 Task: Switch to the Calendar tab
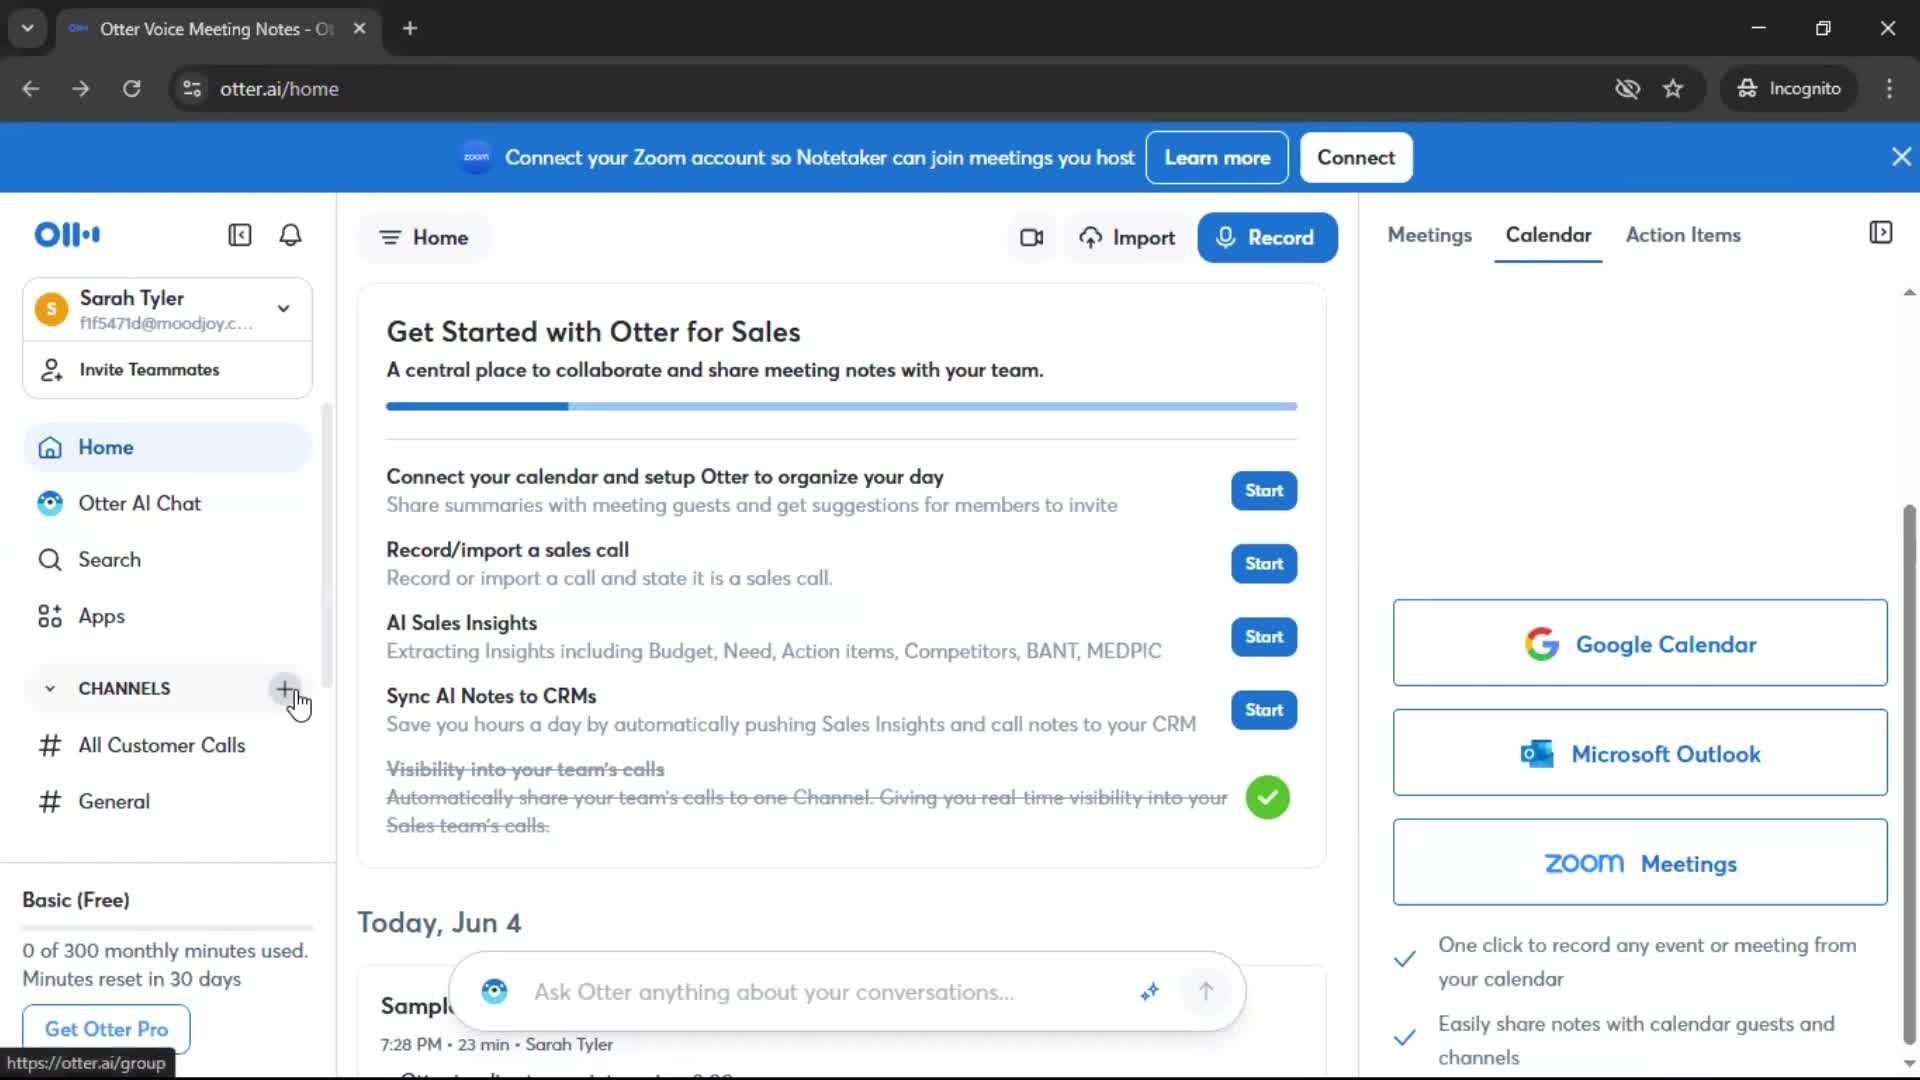coord(1548,235)
